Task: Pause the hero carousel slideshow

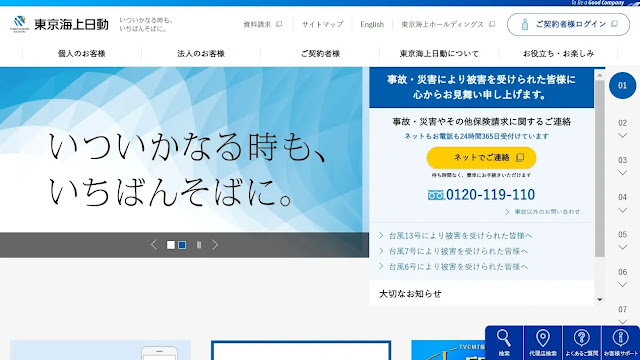Action: 199,245
